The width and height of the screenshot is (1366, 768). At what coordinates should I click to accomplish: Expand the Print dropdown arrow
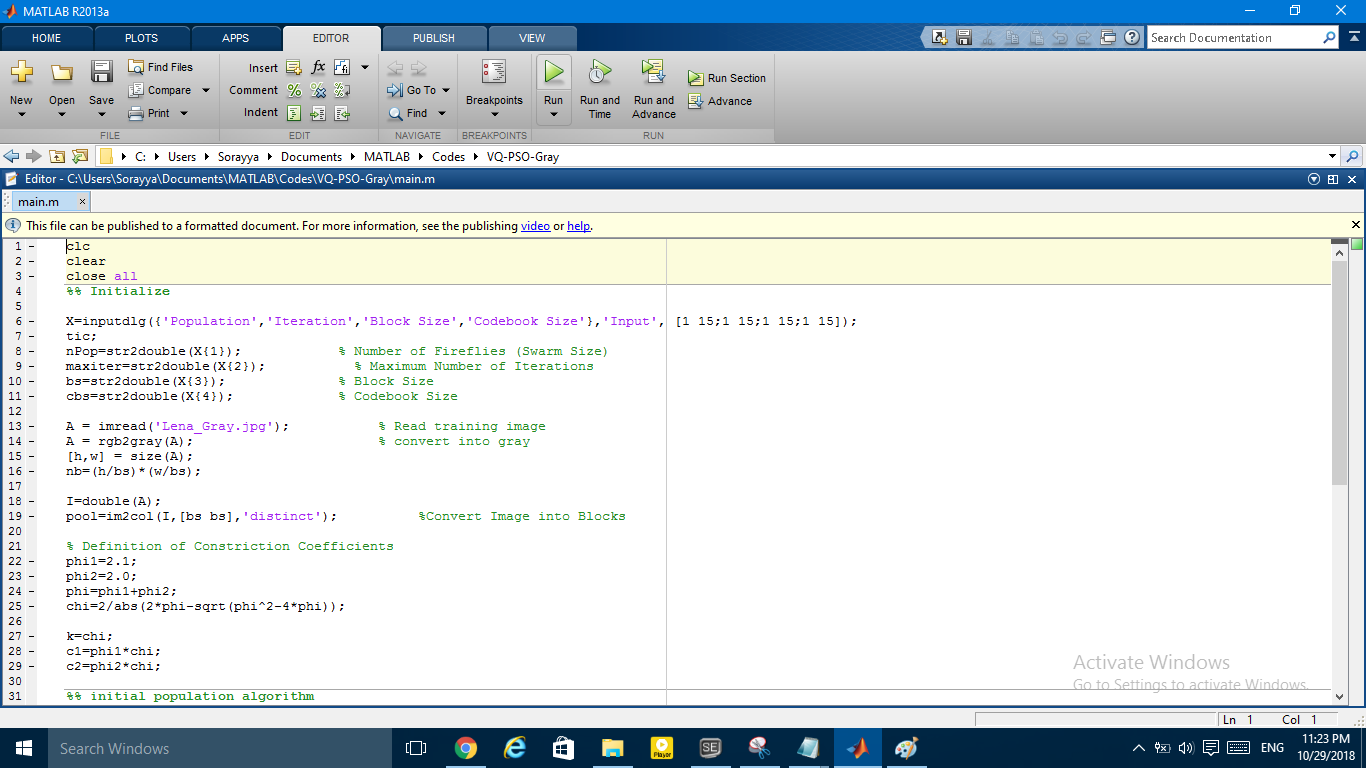pos(184,113)
